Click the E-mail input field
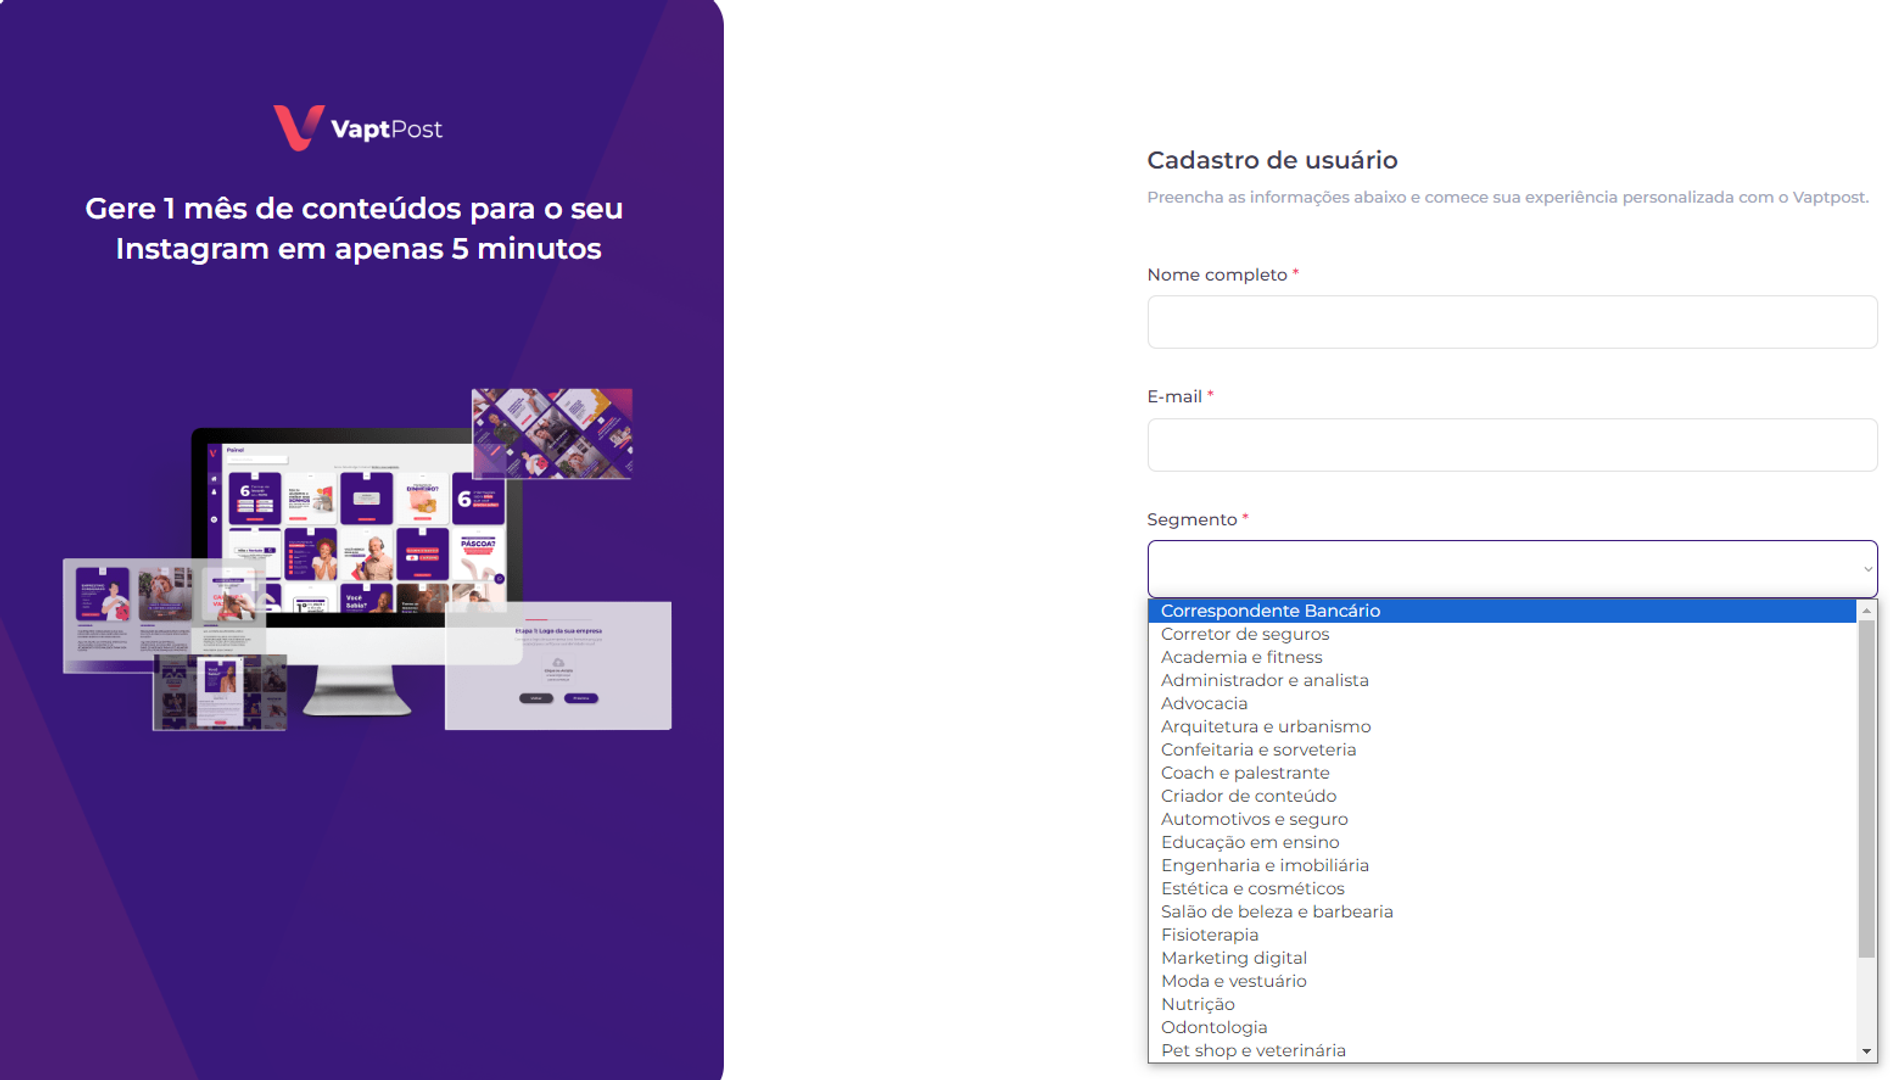 click(1511, 445)
